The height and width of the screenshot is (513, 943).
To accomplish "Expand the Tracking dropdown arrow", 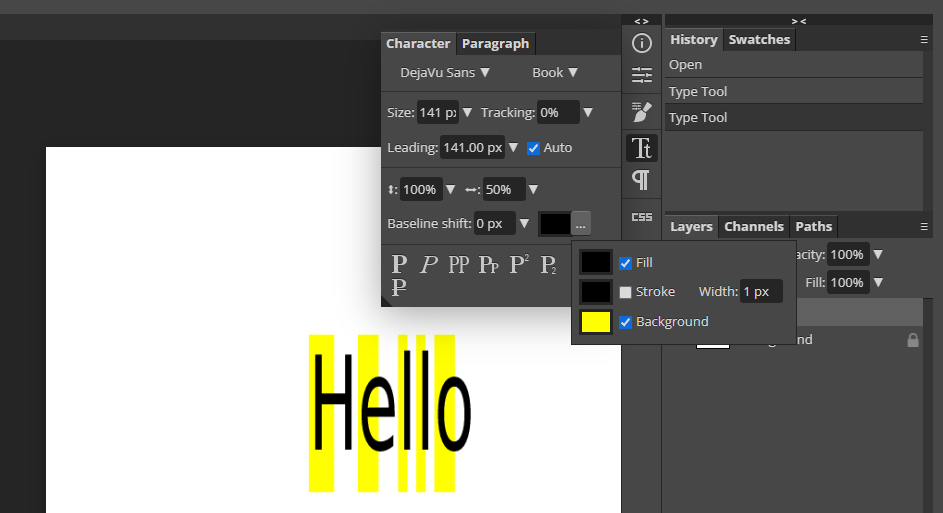I will (x=588, y=112).
